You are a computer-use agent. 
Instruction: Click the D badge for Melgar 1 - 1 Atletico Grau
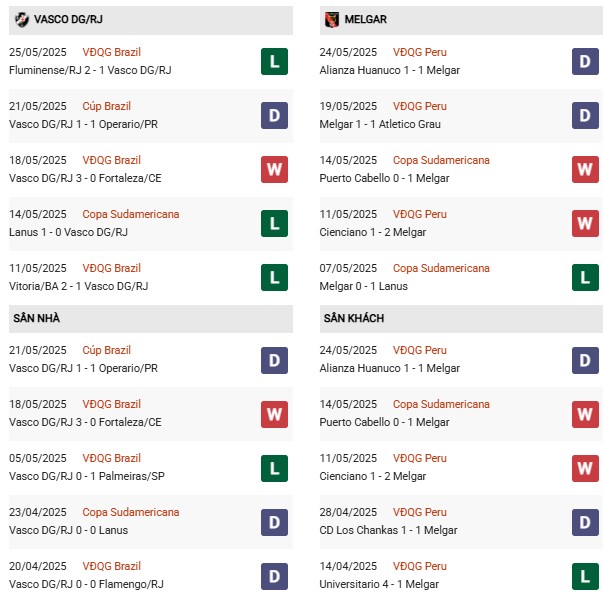584,116
